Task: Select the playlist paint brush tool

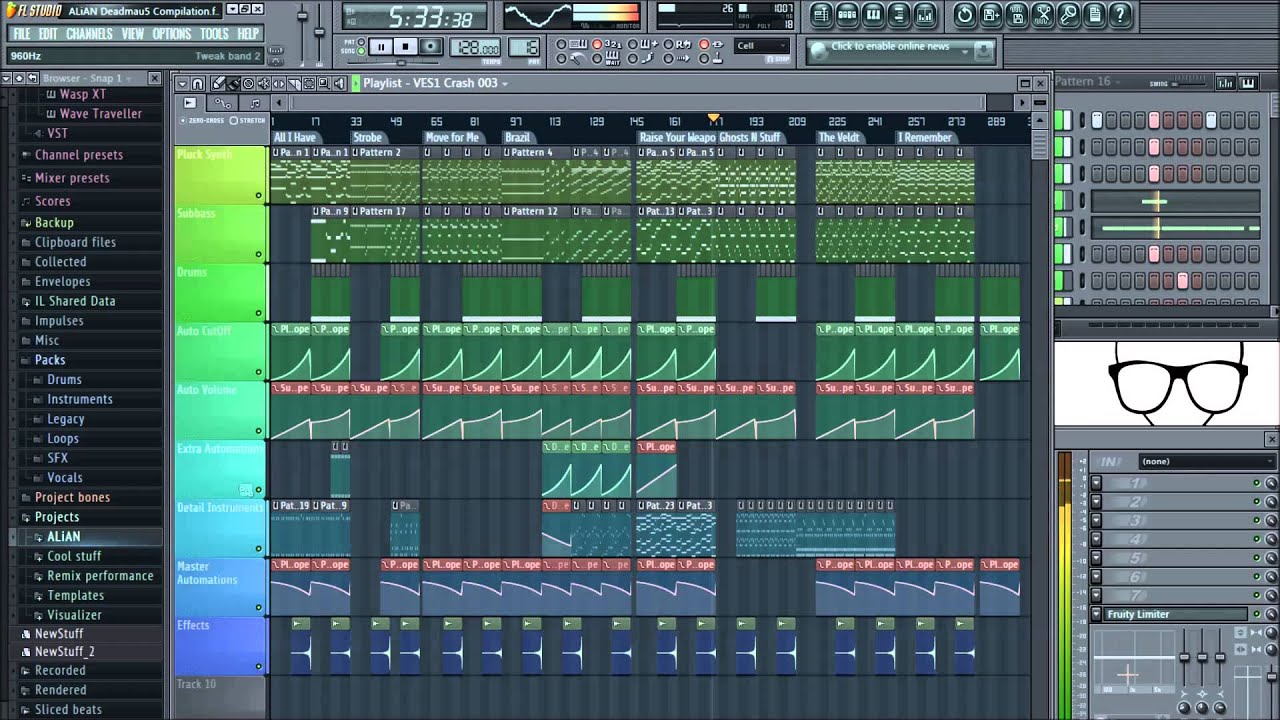Action: point(233,83)
